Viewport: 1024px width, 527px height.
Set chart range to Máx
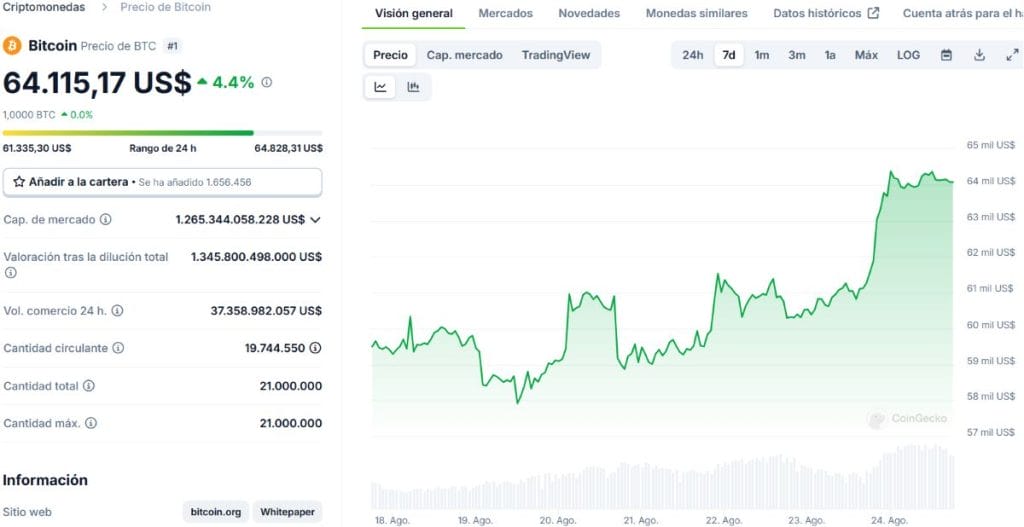867,56
